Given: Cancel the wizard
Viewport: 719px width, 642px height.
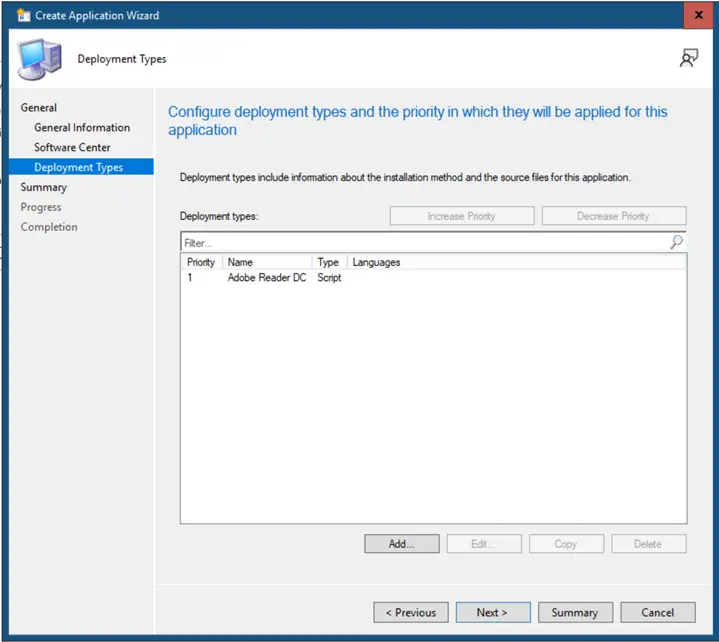Looking at the screenshot, I should (658, 613).
